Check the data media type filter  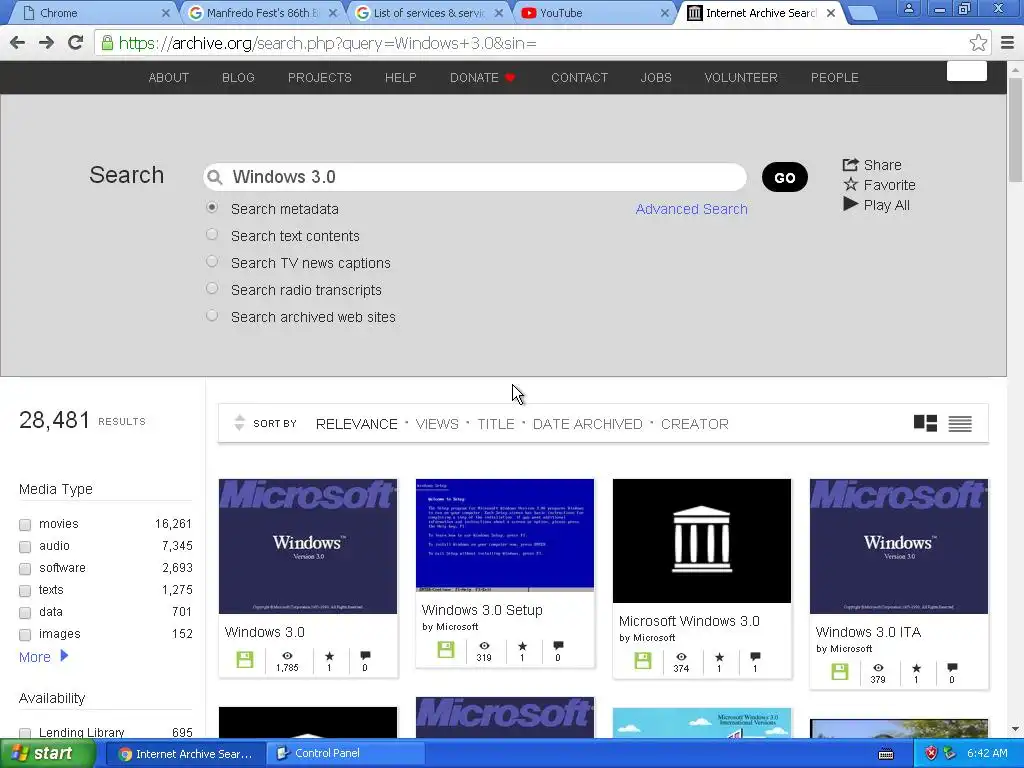(25, 613)
